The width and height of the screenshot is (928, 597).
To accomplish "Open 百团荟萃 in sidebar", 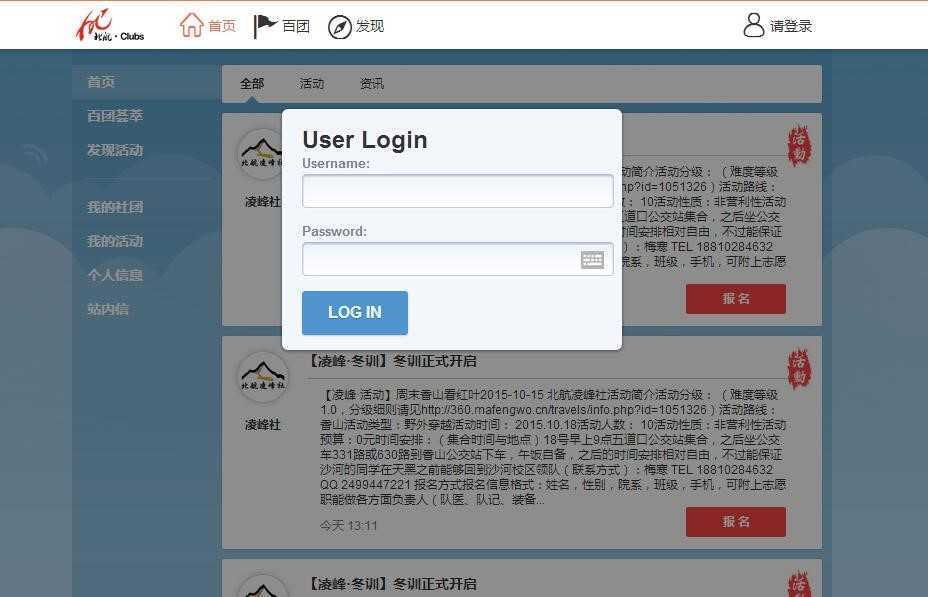I will pyautogui.click(x=115, y=116).
